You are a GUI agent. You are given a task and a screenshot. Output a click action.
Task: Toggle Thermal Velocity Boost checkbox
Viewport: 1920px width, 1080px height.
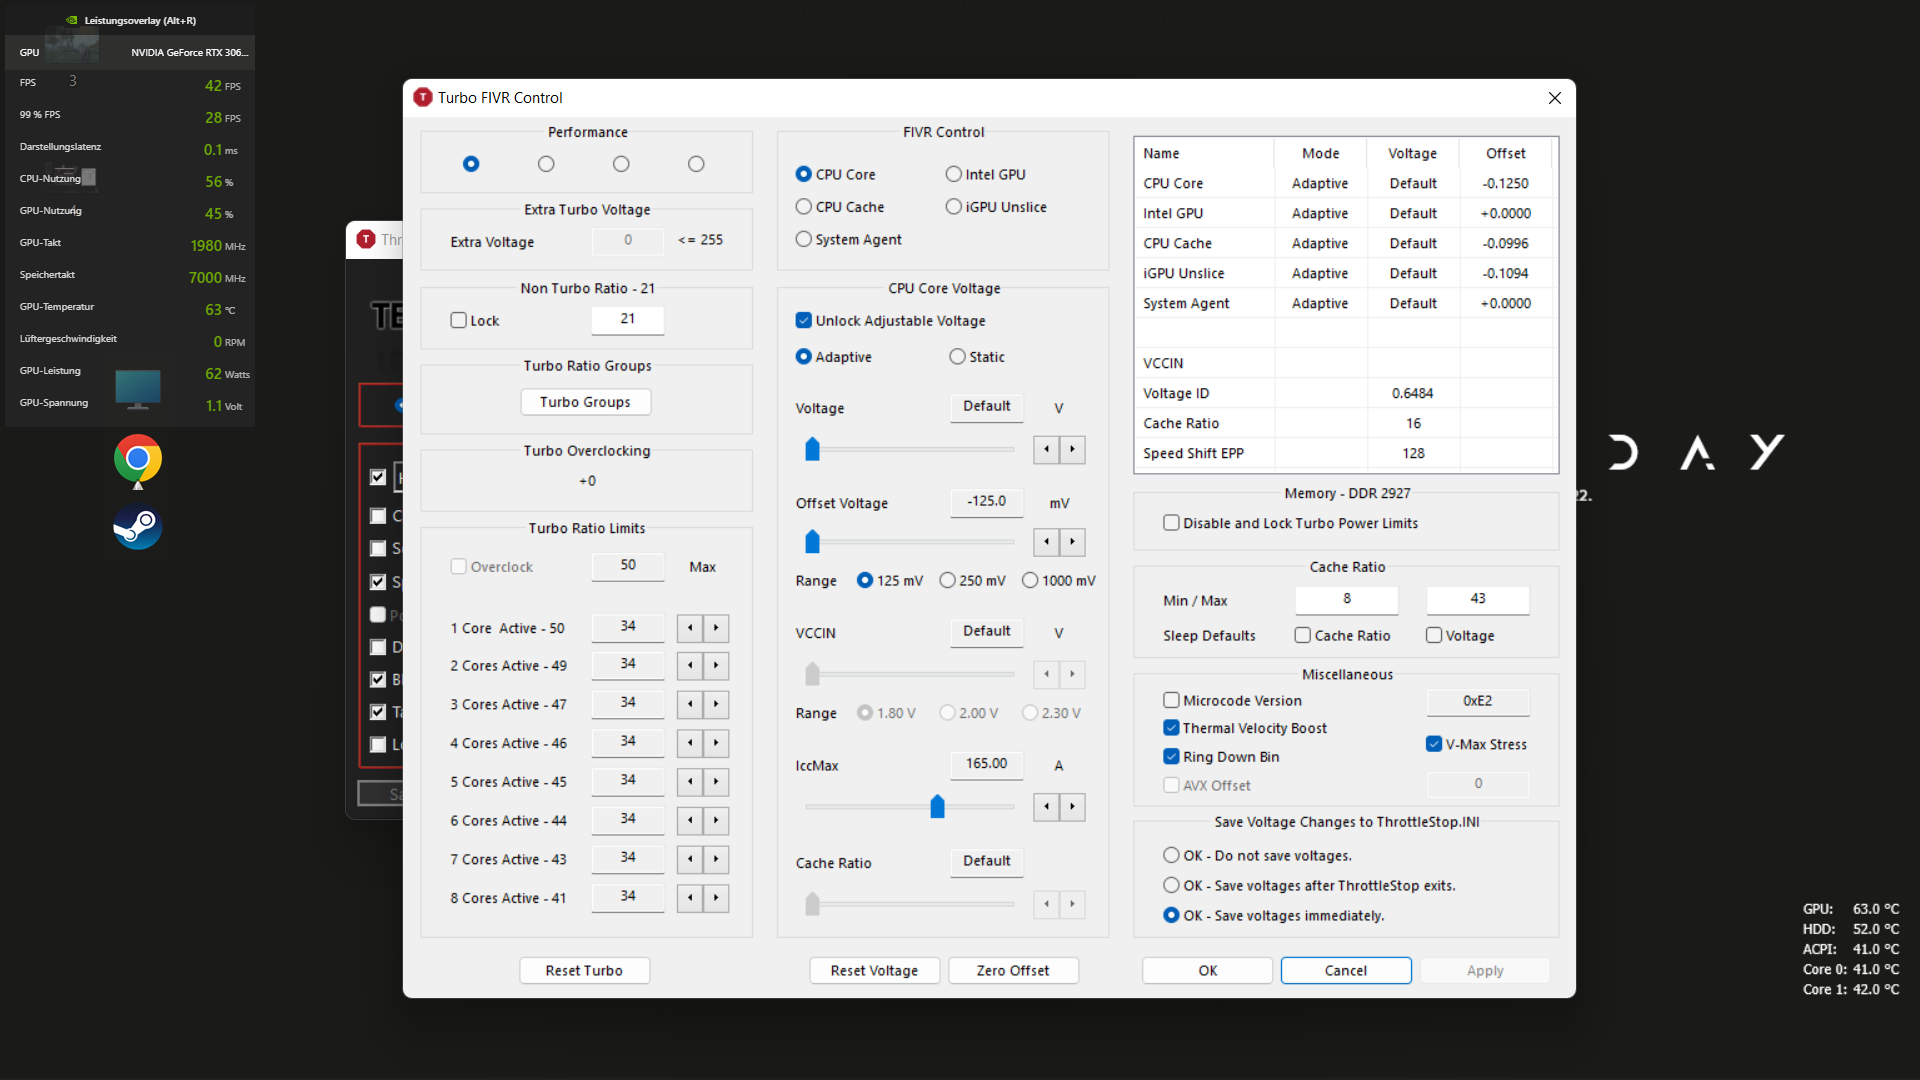pos(1171,728)
